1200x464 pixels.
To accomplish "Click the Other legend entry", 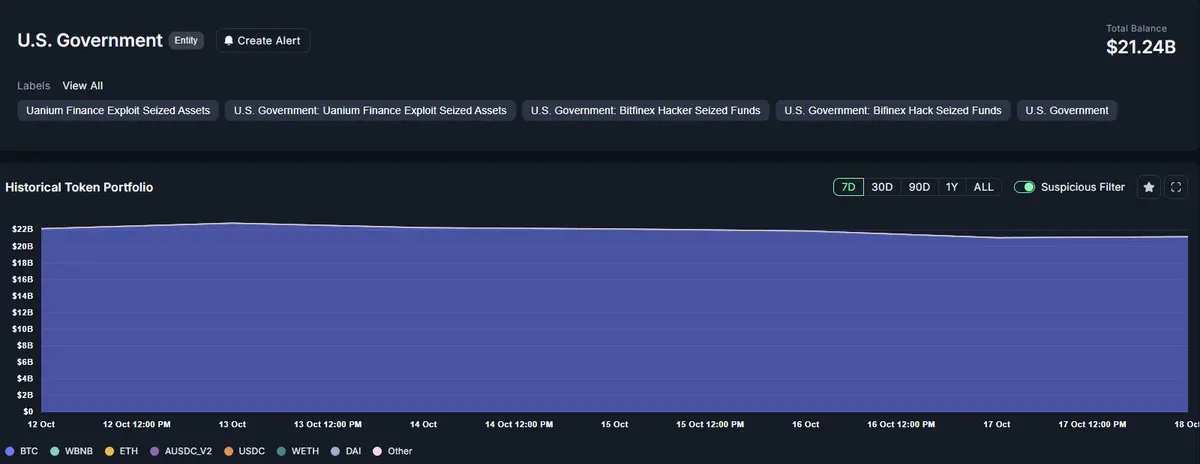I will [392, 451].
